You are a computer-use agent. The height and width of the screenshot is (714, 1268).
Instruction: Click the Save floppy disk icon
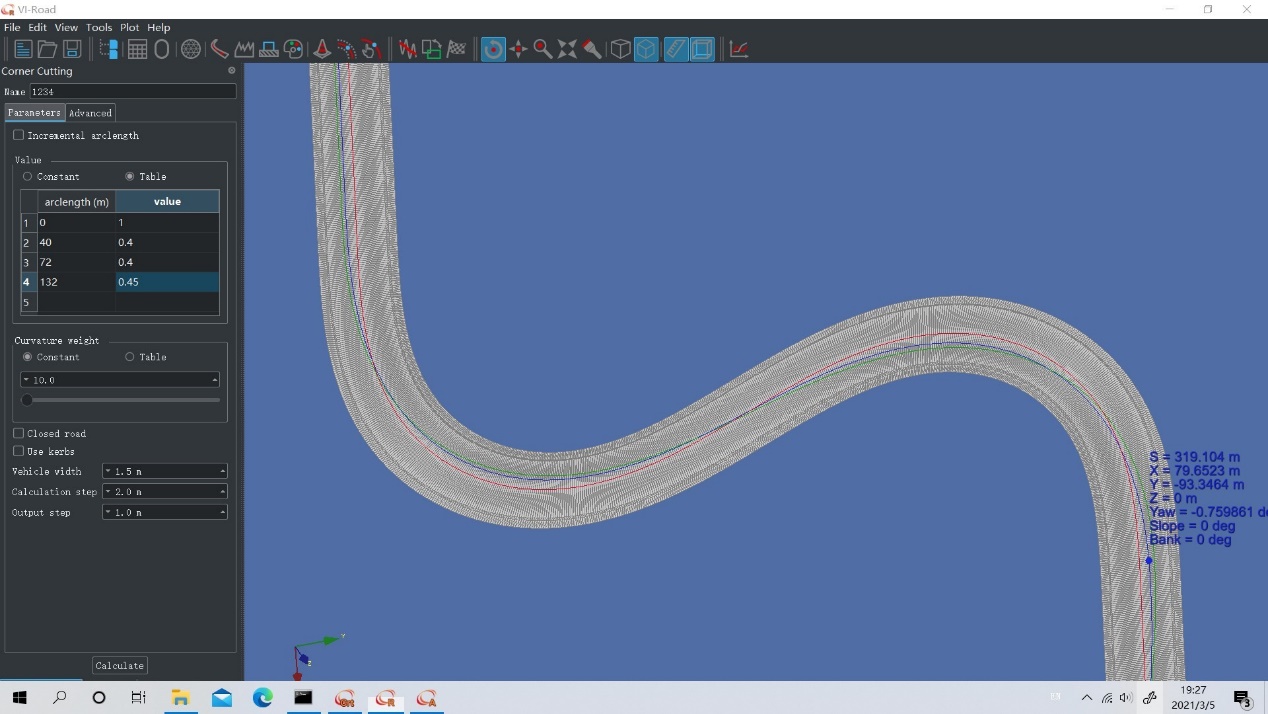(72, 49)
